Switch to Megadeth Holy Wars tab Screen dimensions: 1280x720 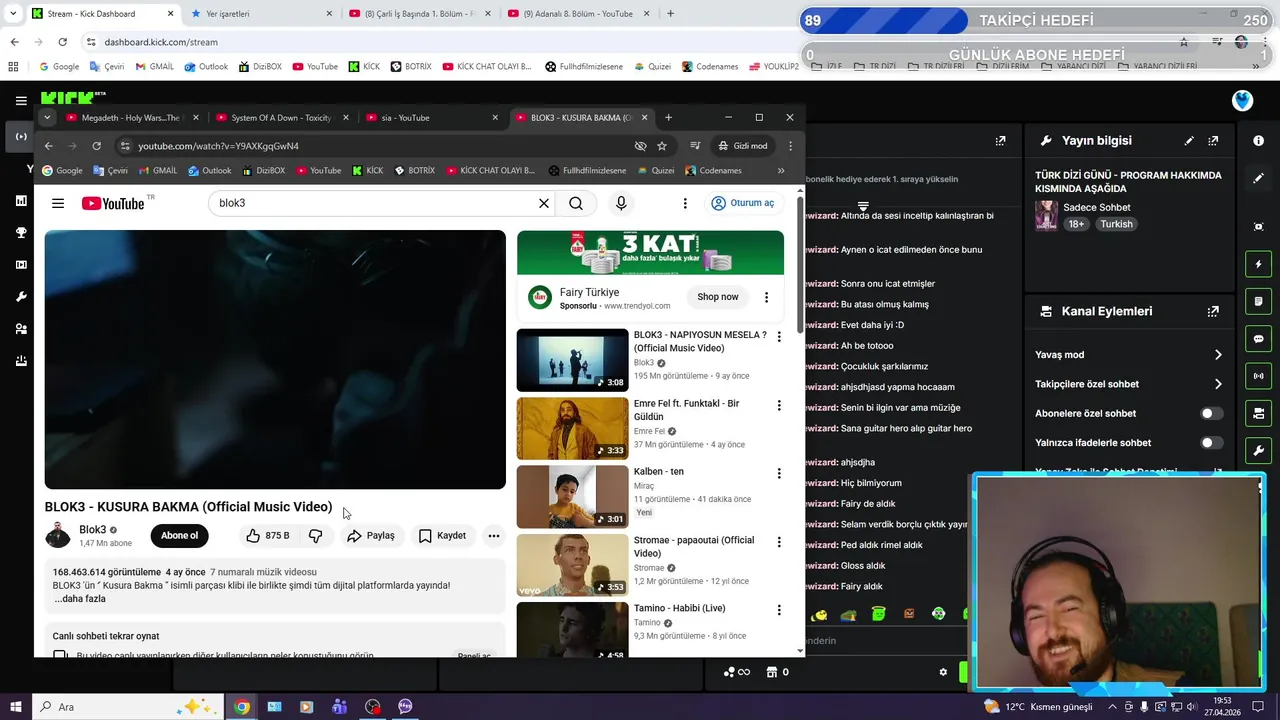131,117
